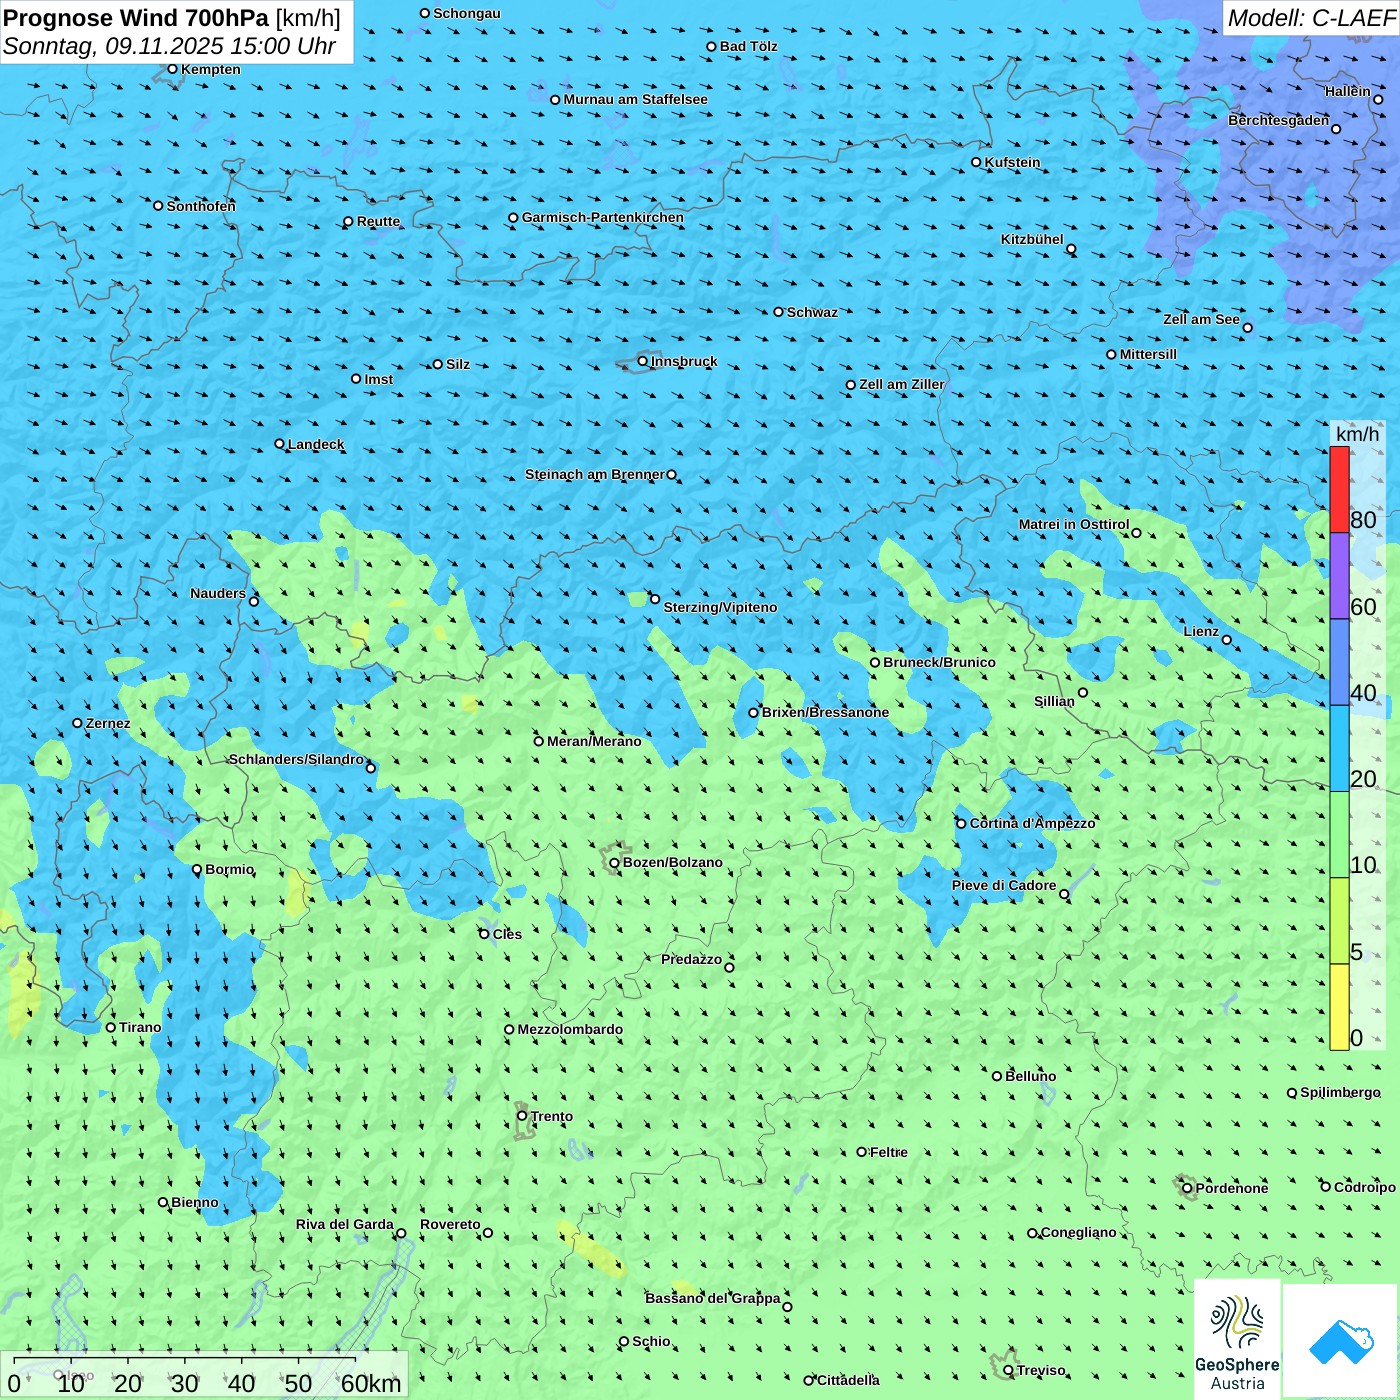
Task: Click the Brixen/Bressanone label
Action: [x=825, y=712]
